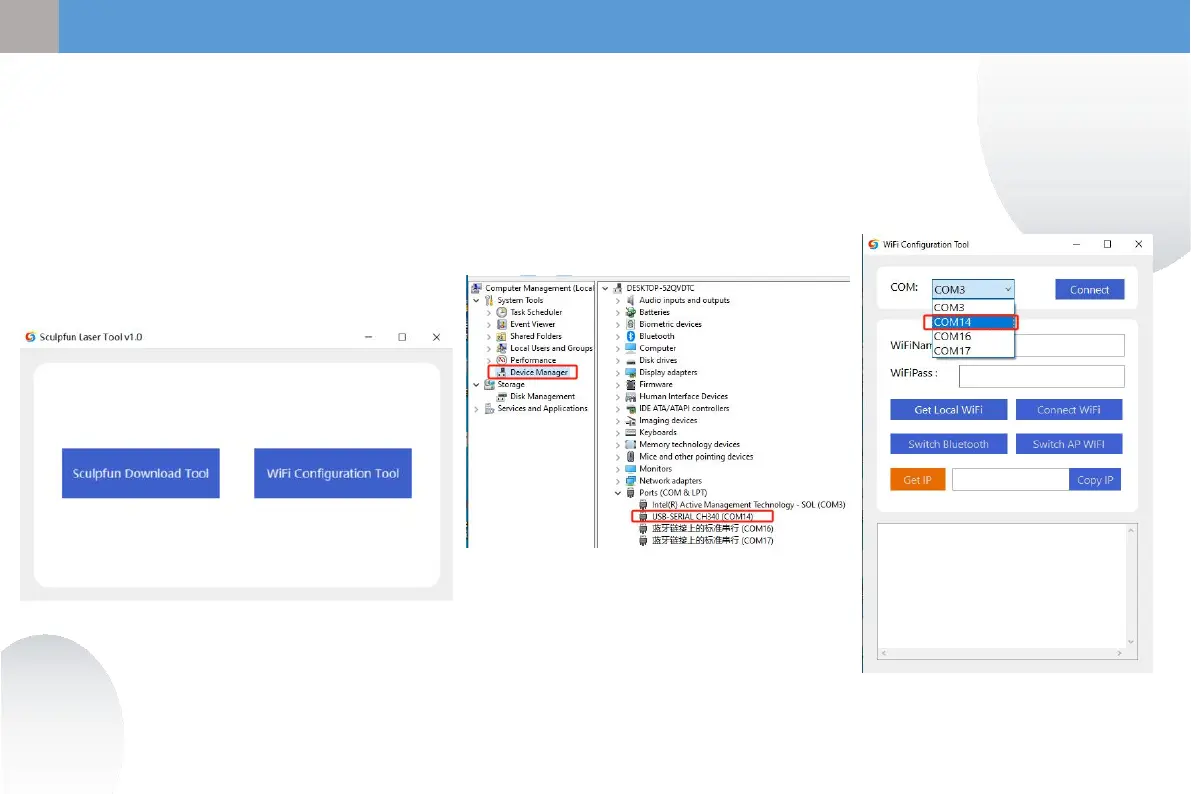Expand the Bluetooth device category
The width and height of the screenshot is (1191, 794).
(618, 337)
